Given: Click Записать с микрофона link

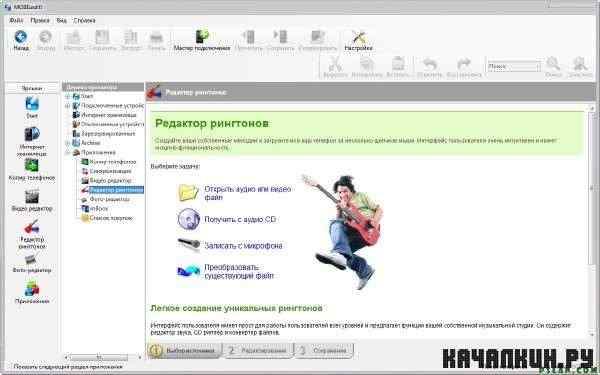Looking at the screenshot, I should pos(243,246).
